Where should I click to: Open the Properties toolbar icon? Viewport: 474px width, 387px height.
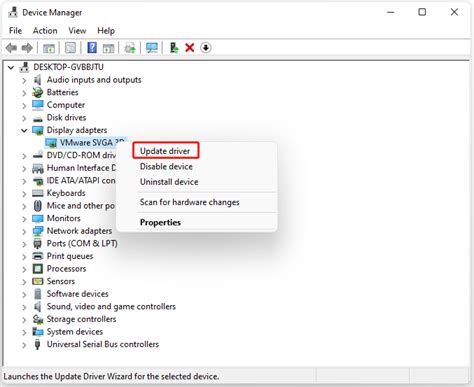(x=70, y=48)
